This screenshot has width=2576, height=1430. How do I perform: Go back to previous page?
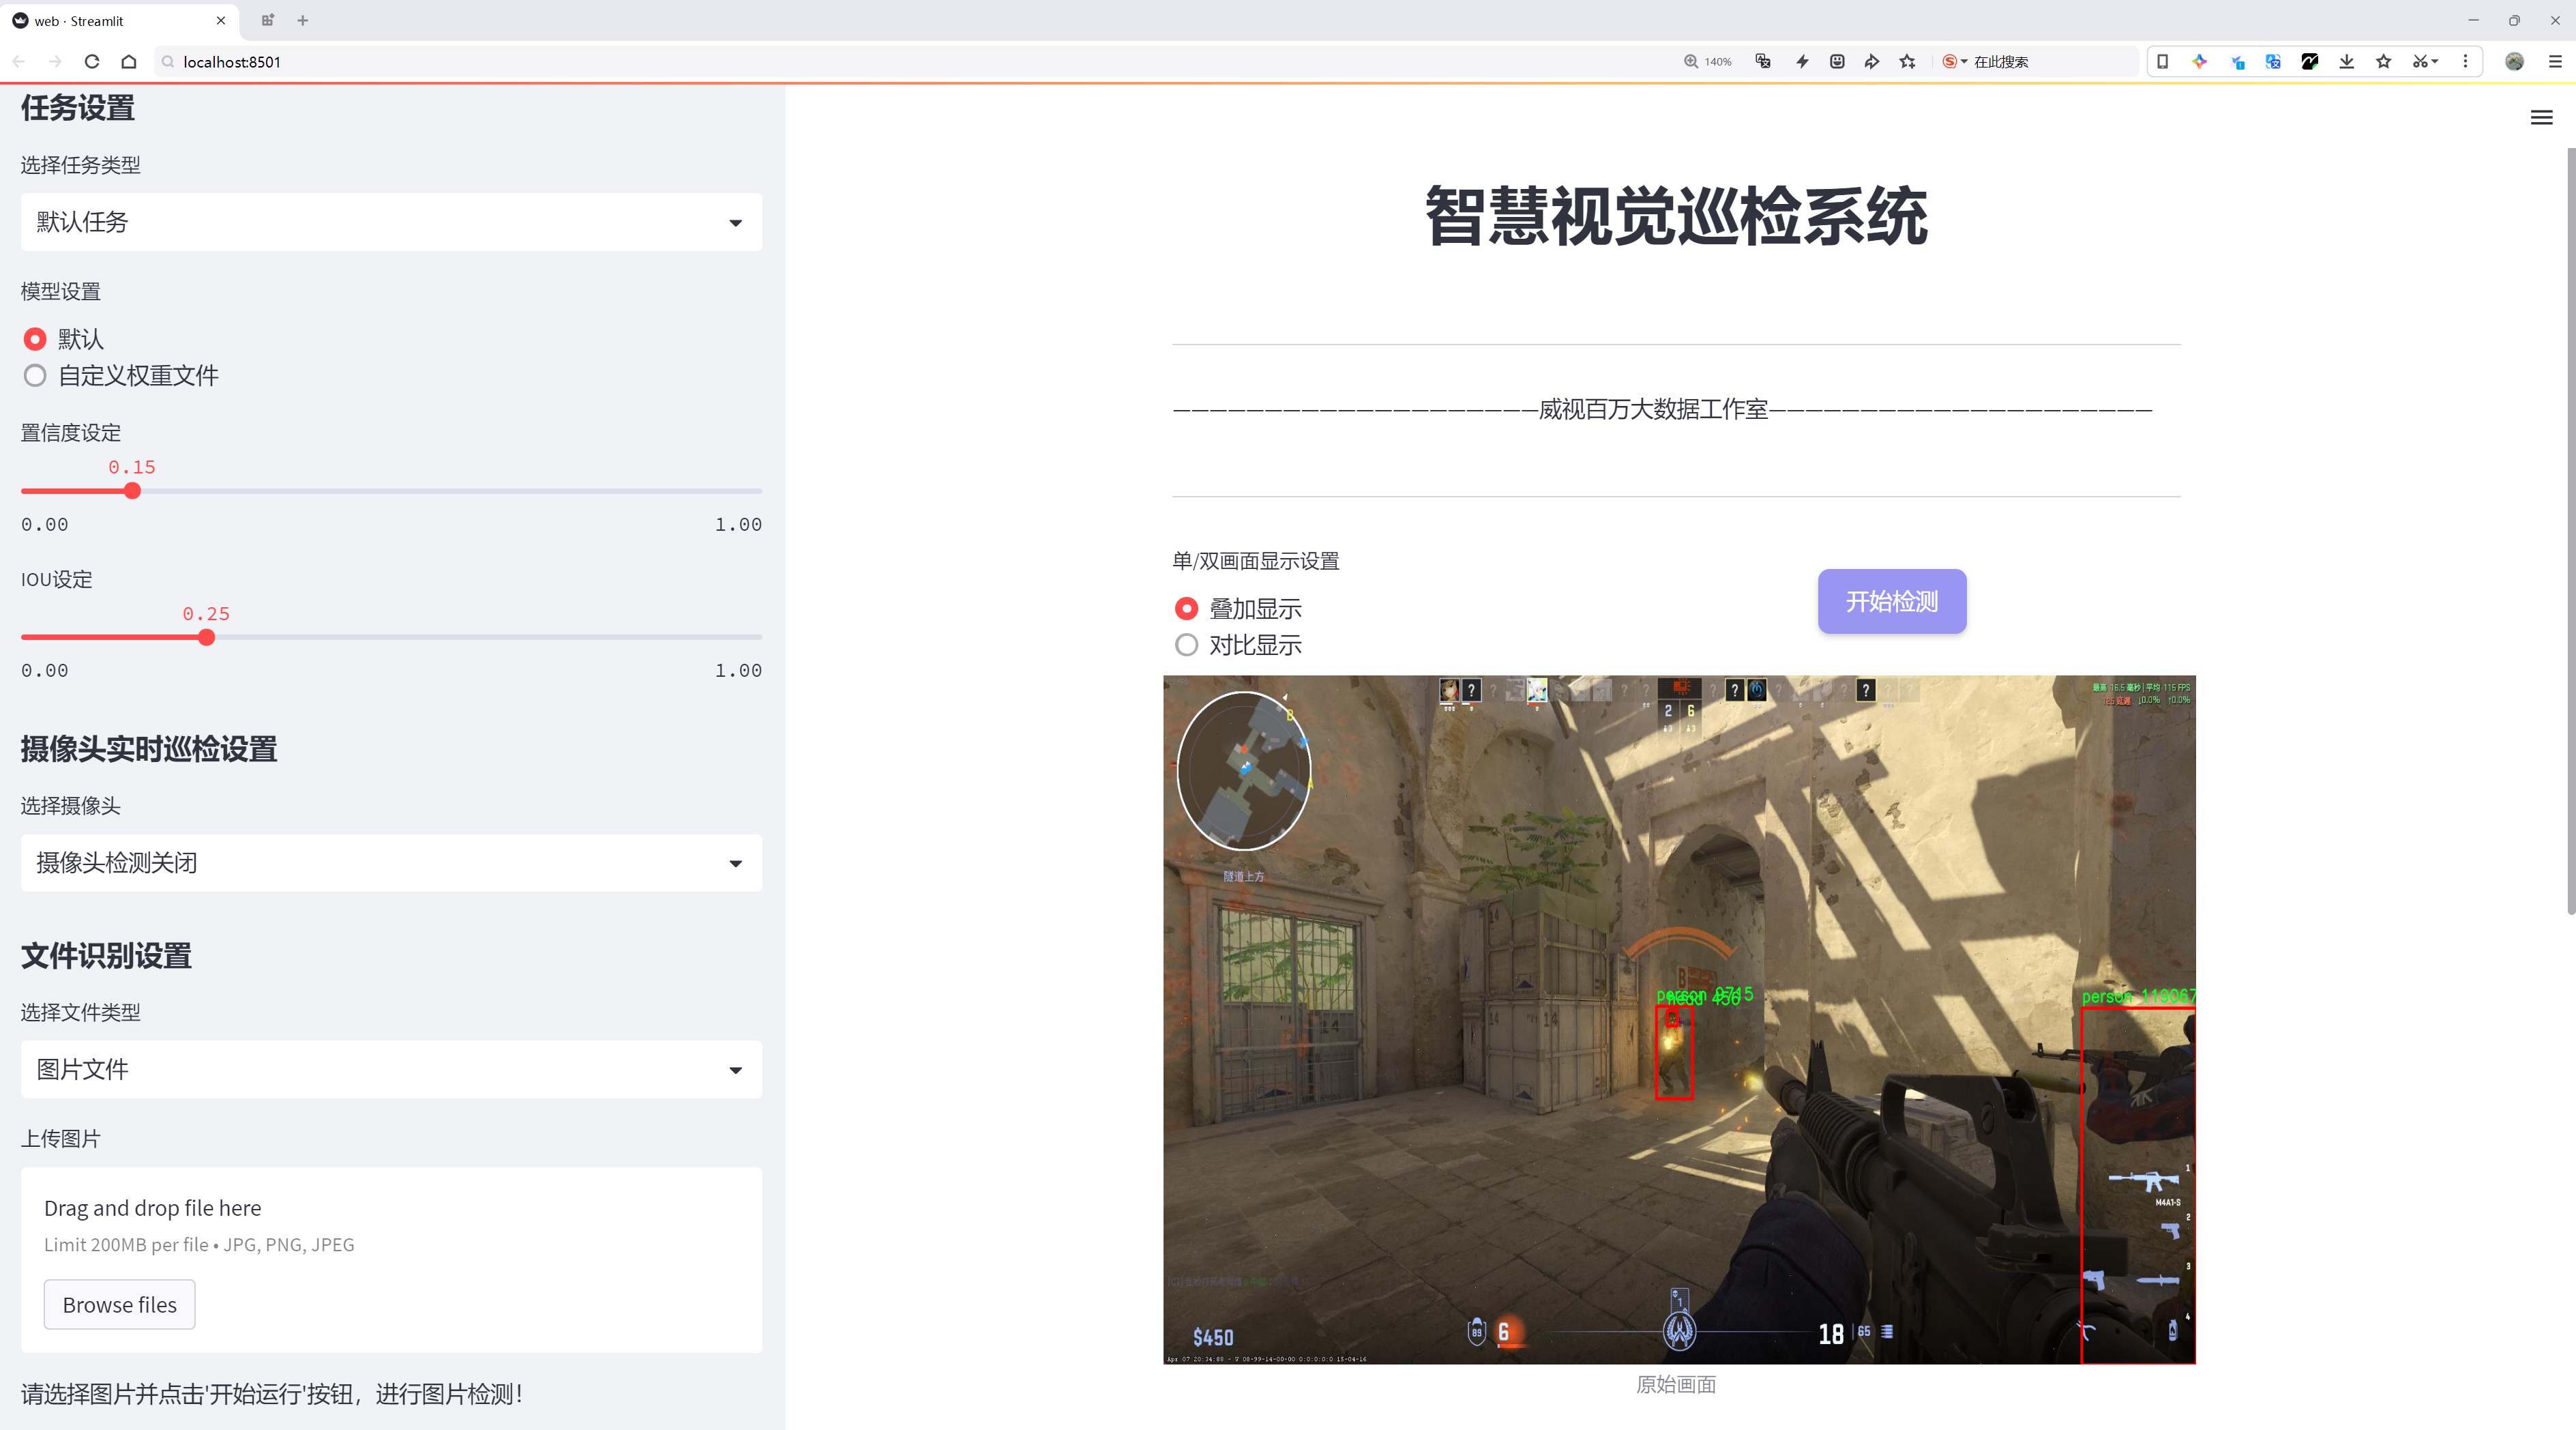19,61
